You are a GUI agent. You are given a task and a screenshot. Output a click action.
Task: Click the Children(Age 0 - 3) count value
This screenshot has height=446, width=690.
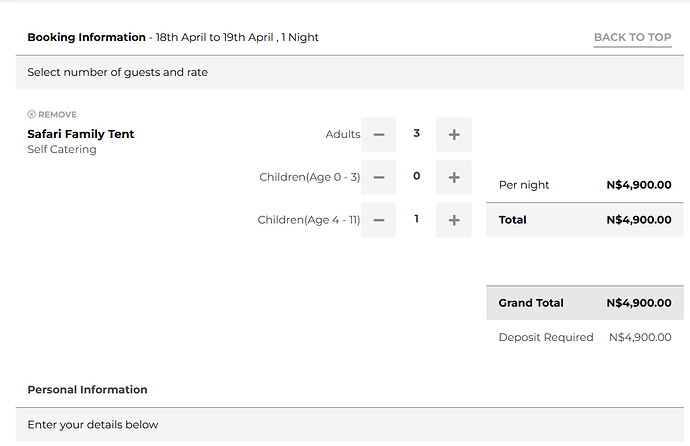click(x=416, y=176)
